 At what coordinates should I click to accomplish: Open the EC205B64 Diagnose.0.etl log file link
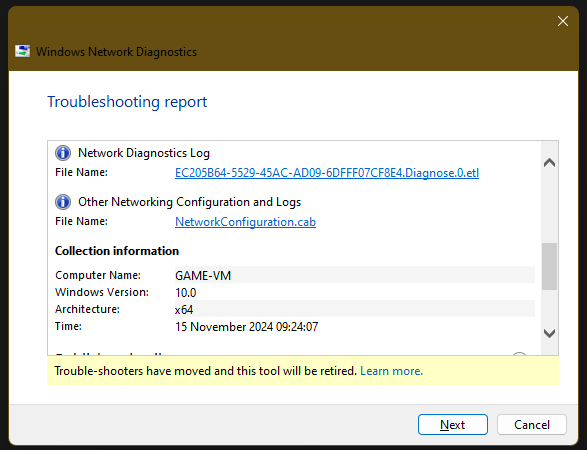[327, 173]
